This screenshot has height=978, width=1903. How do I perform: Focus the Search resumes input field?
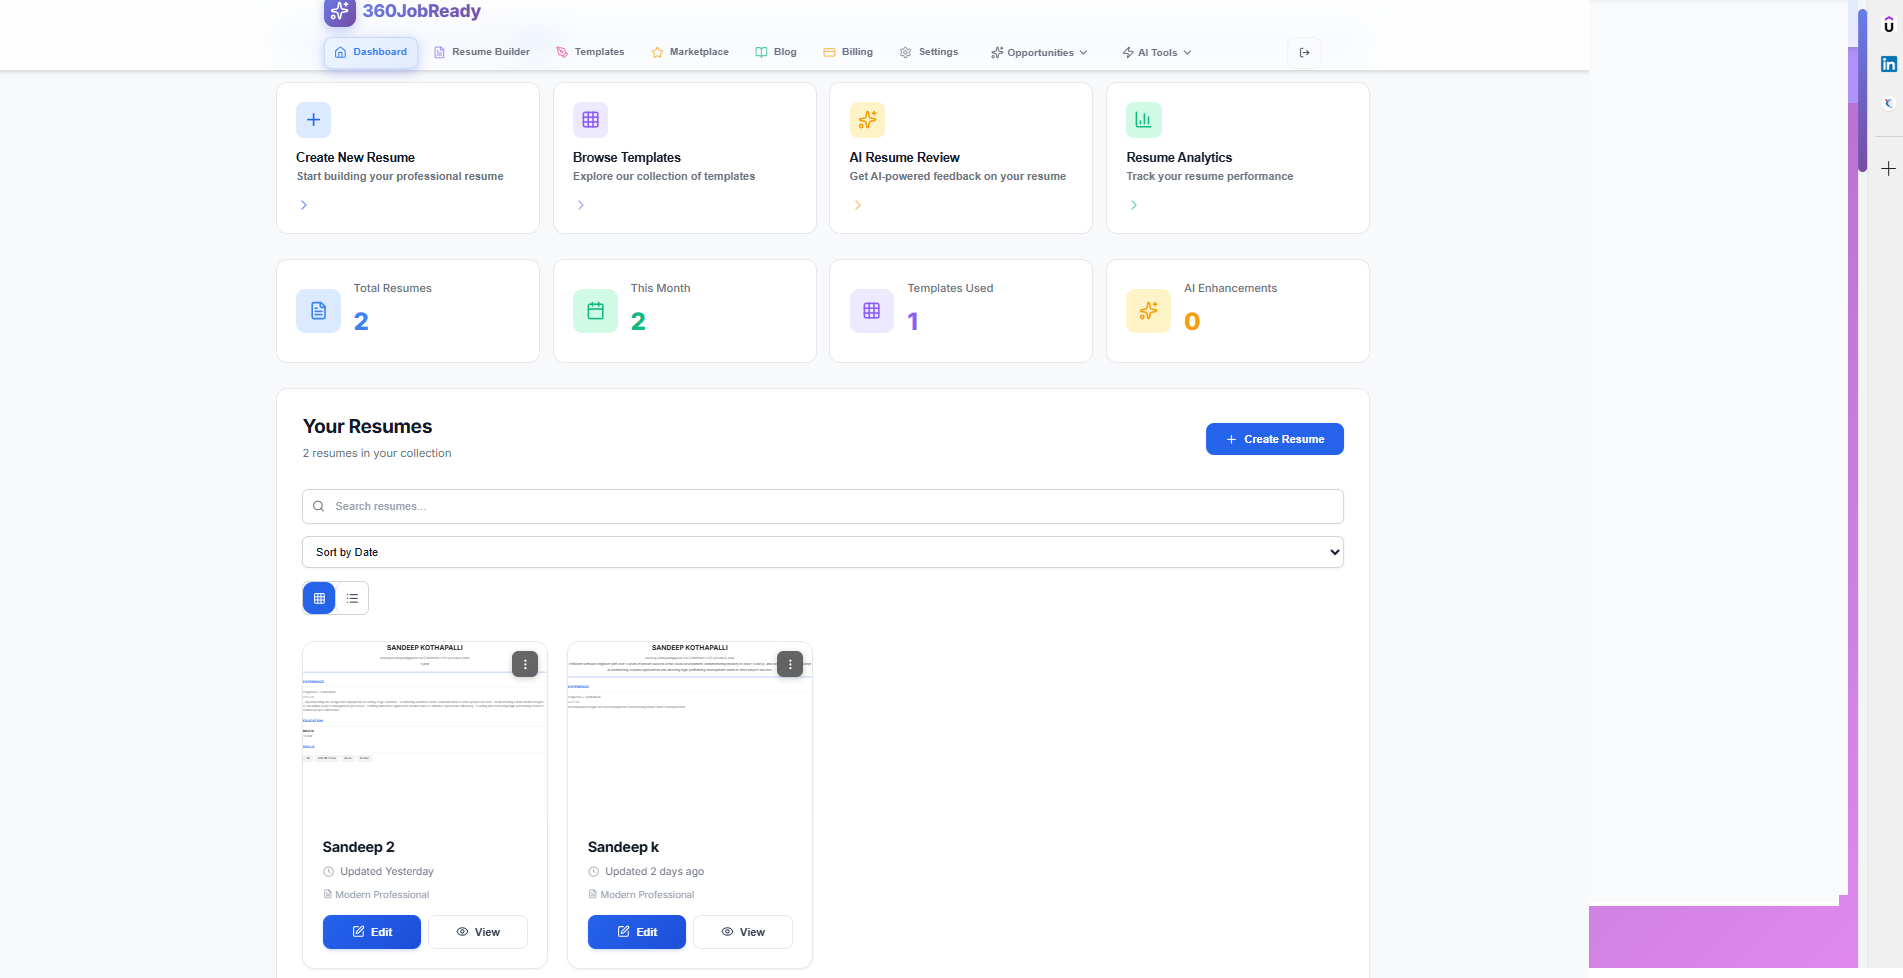coord(823,506)
